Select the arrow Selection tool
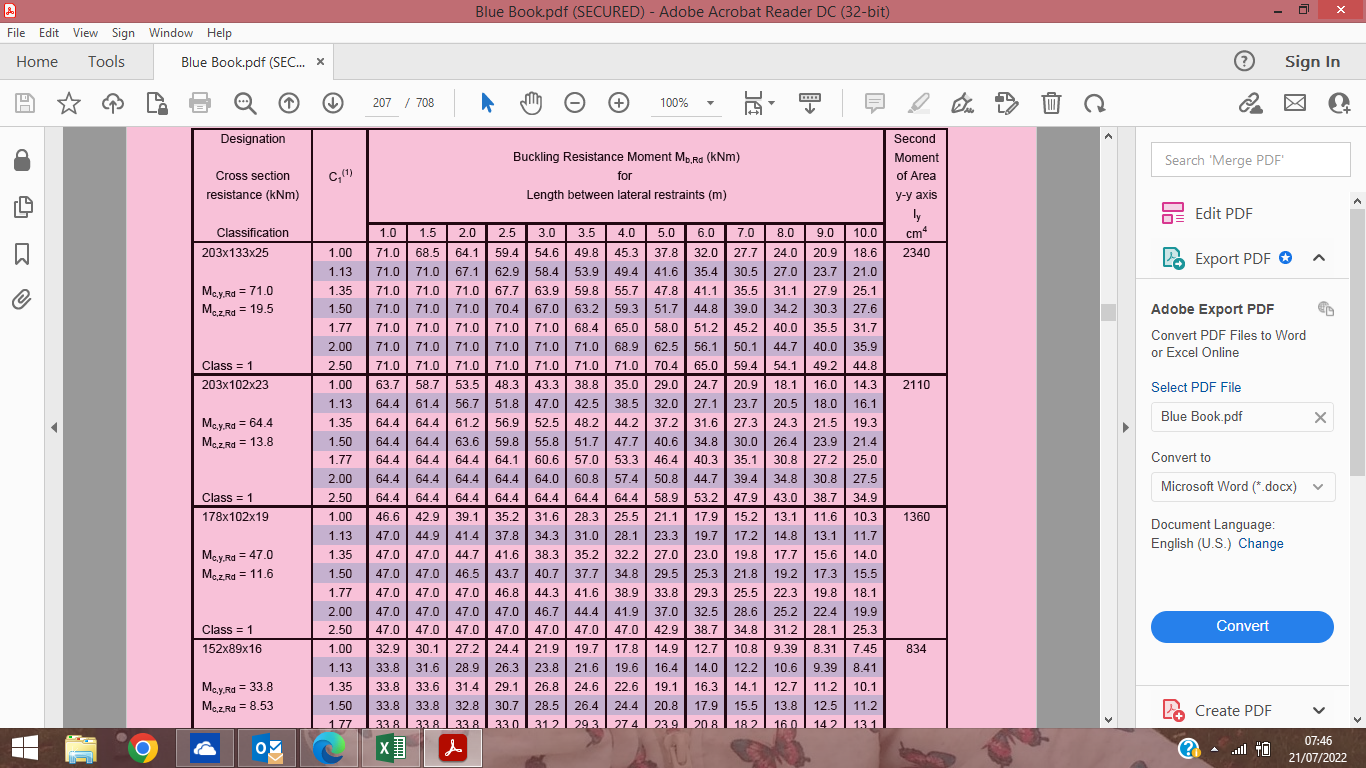 coord(487,103)
